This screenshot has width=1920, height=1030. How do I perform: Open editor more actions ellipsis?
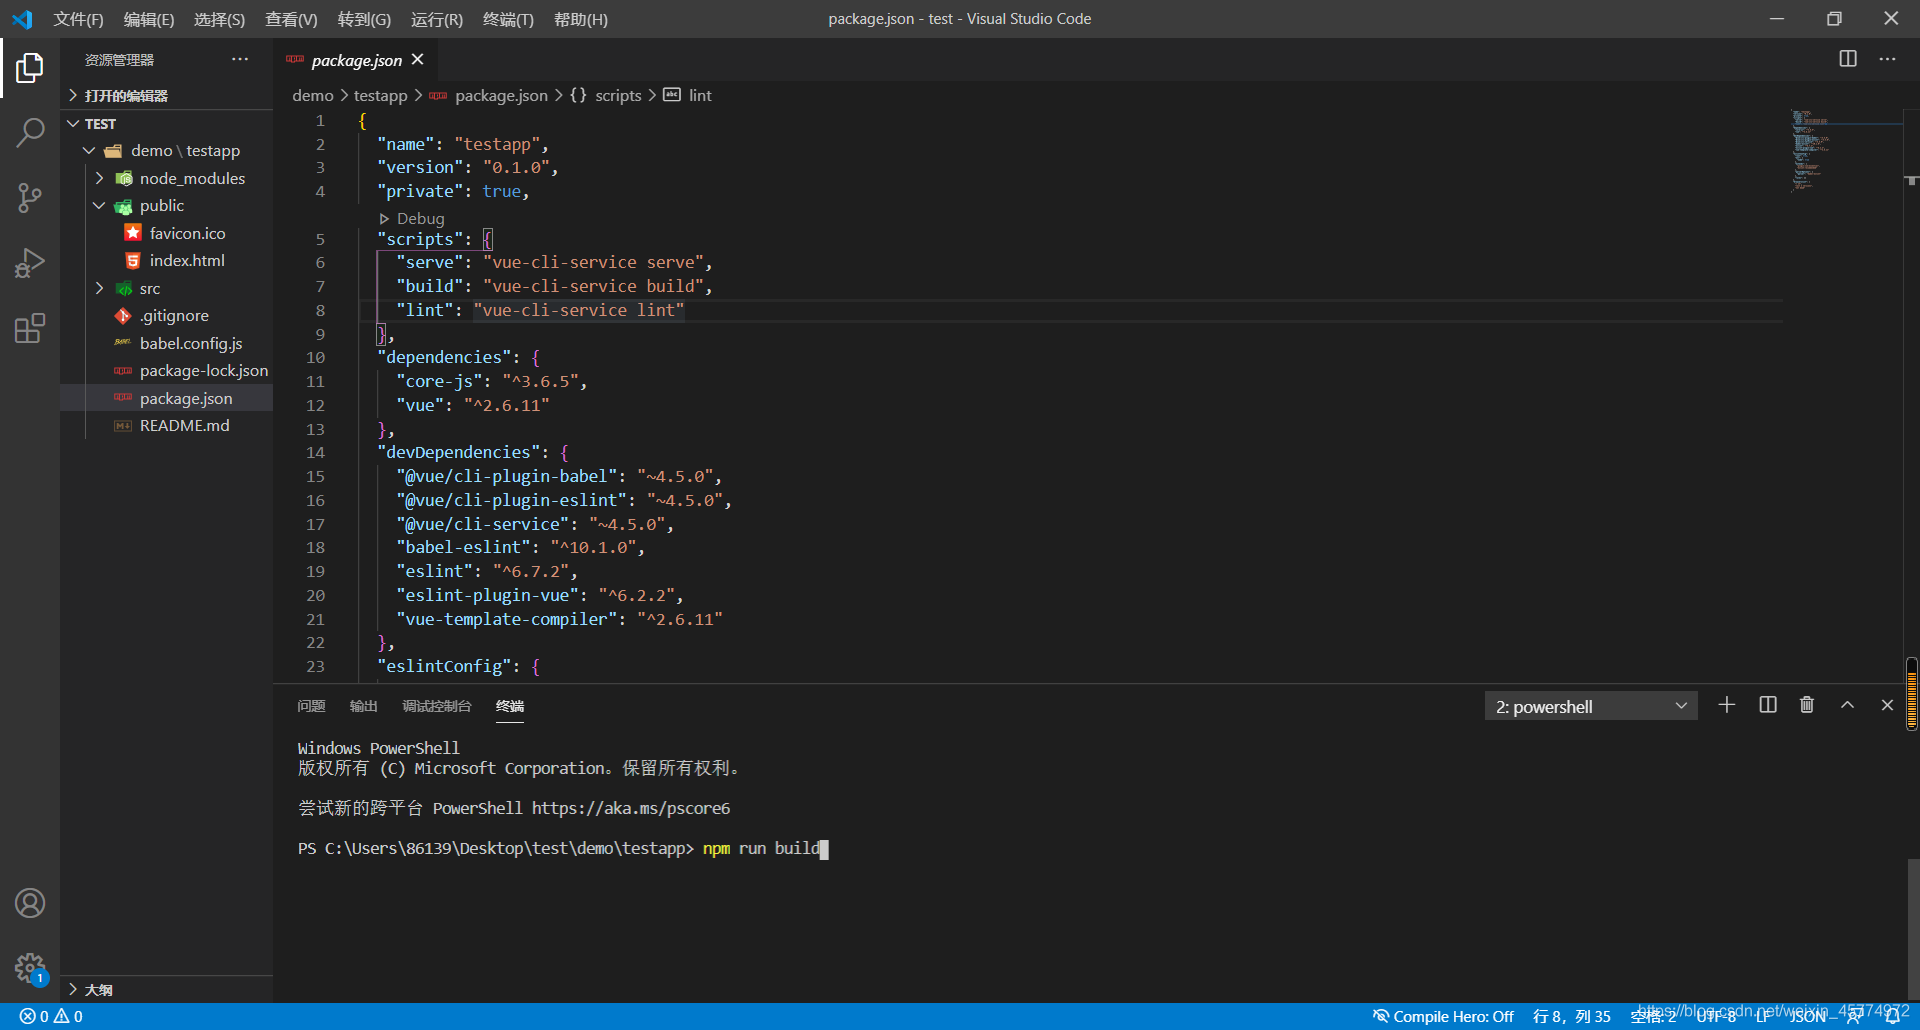click(x=1887, y=59)
